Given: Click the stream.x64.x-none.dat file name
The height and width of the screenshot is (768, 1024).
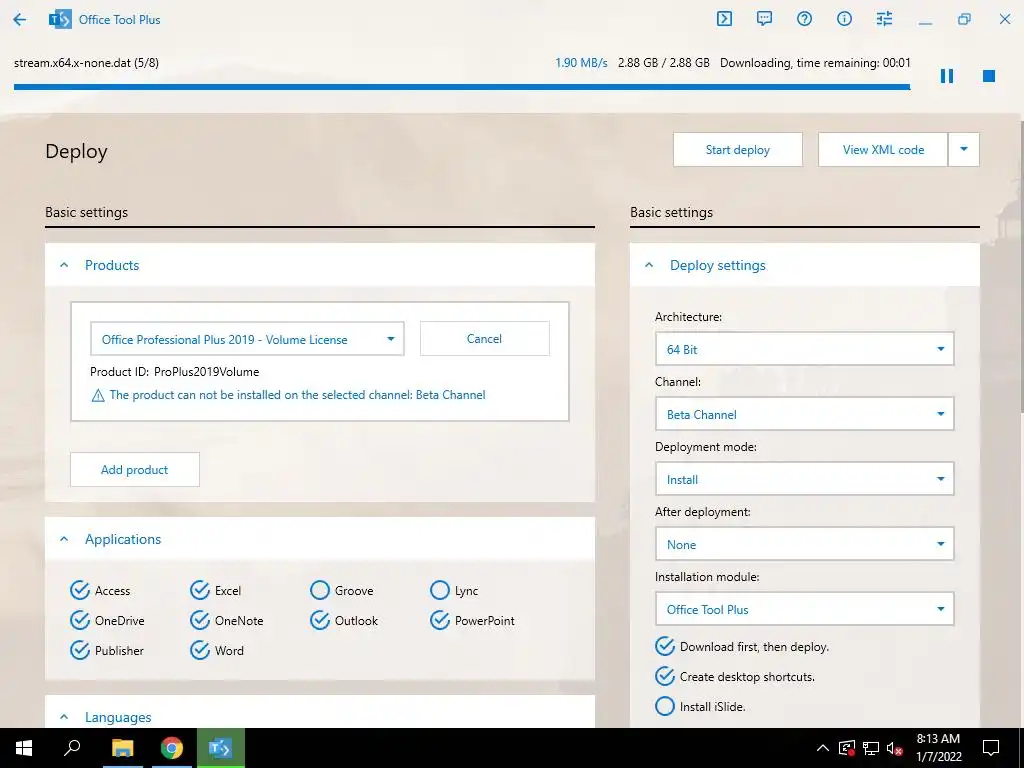Looking at the screenshot, I should point(86,63).
